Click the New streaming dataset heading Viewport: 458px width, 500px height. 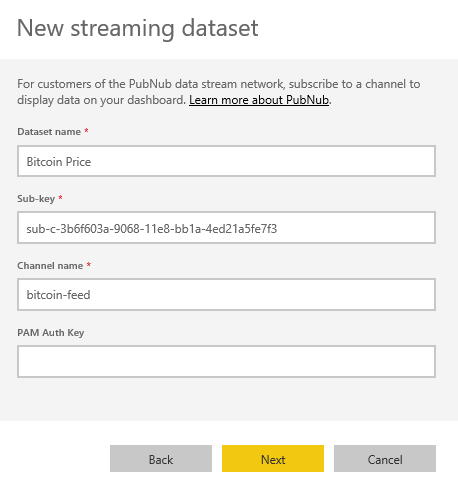click(138, 28)
